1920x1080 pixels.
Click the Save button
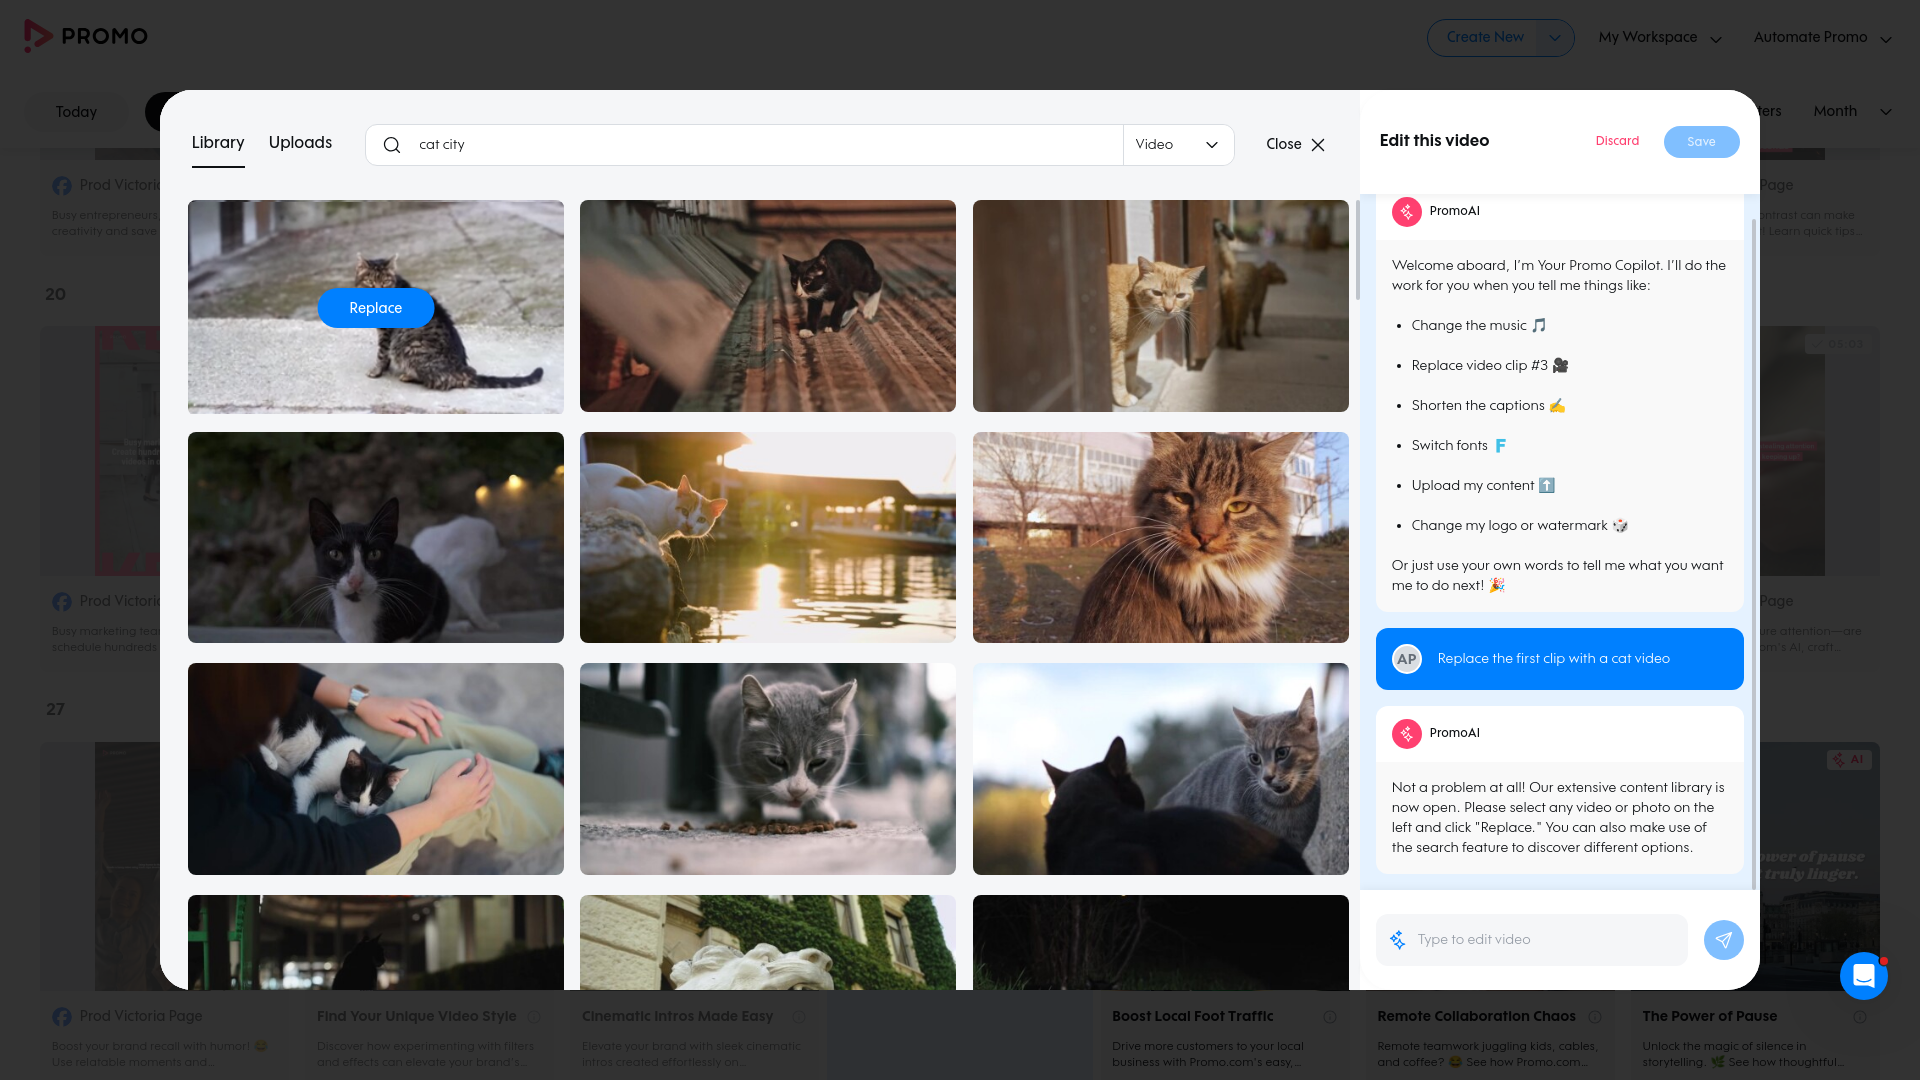coord(1701,142)
